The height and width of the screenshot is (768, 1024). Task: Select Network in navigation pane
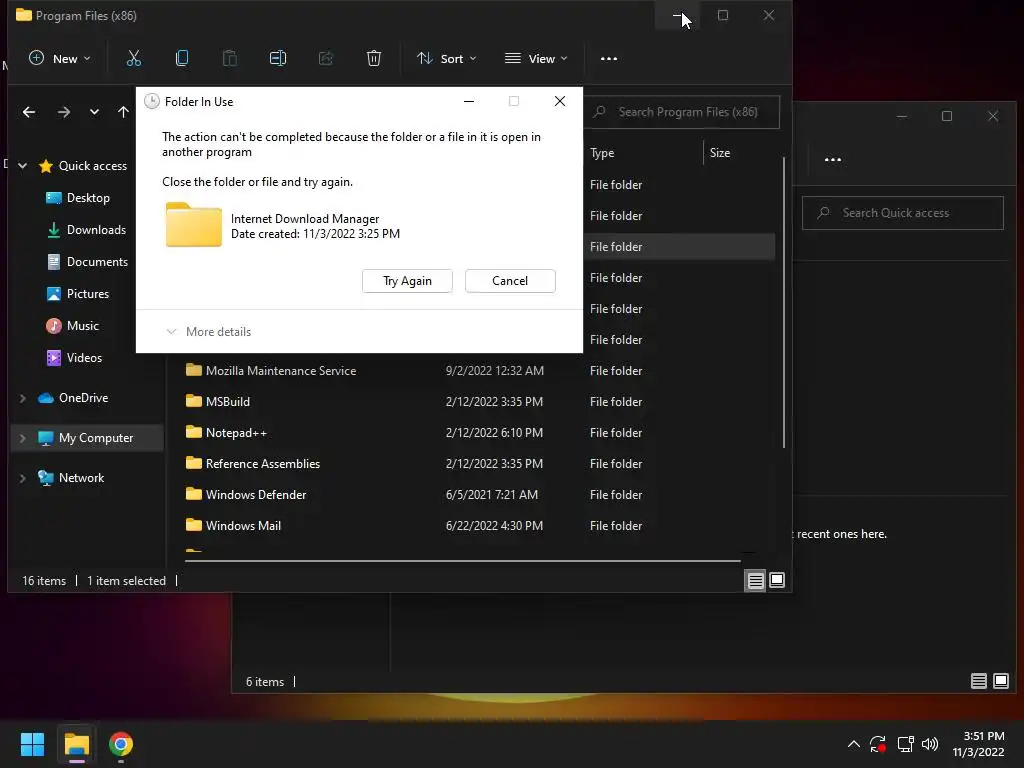pyautogui.click(x=81, y=478)
